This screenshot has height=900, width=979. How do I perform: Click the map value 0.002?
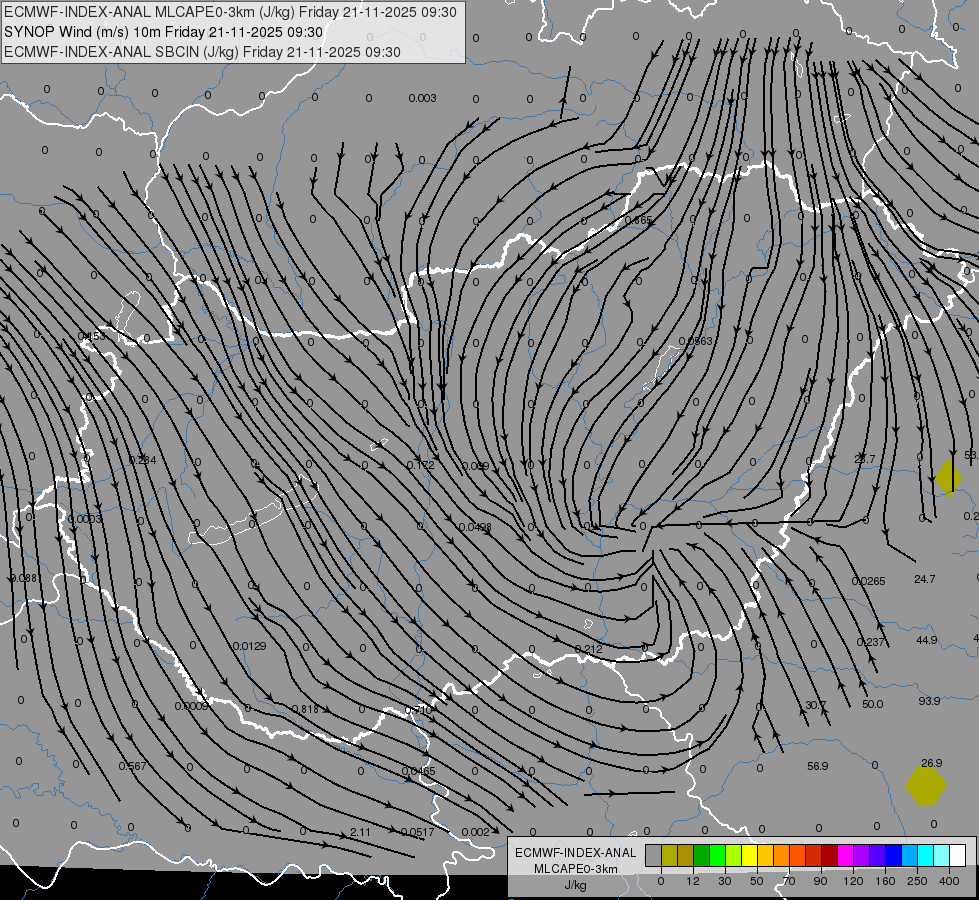pyautogui.click(x=476, y=832)
